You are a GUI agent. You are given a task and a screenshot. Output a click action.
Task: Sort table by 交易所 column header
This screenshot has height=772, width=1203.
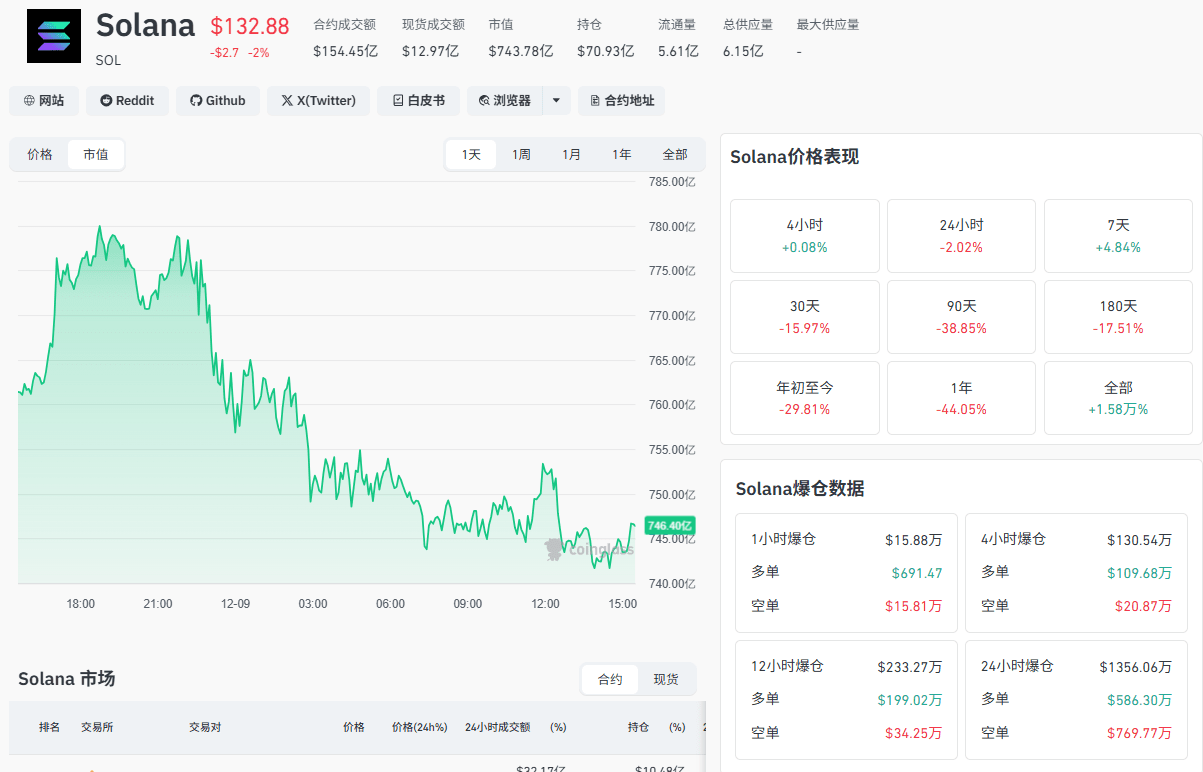point(97,727)
